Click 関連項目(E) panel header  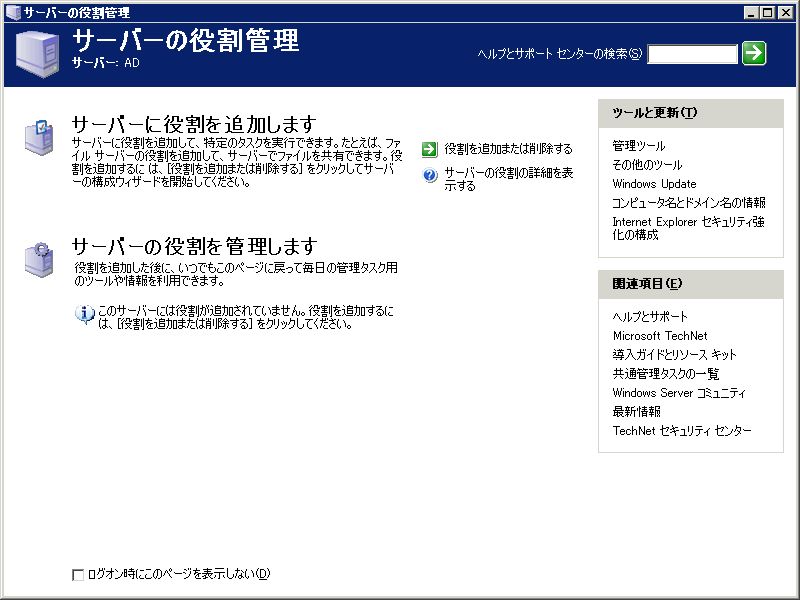click(691, 284)
